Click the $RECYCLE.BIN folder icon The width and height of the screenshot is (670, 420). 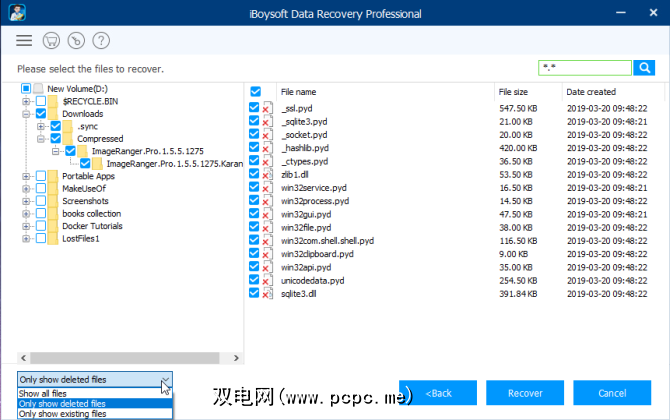(x=53, y=101)
